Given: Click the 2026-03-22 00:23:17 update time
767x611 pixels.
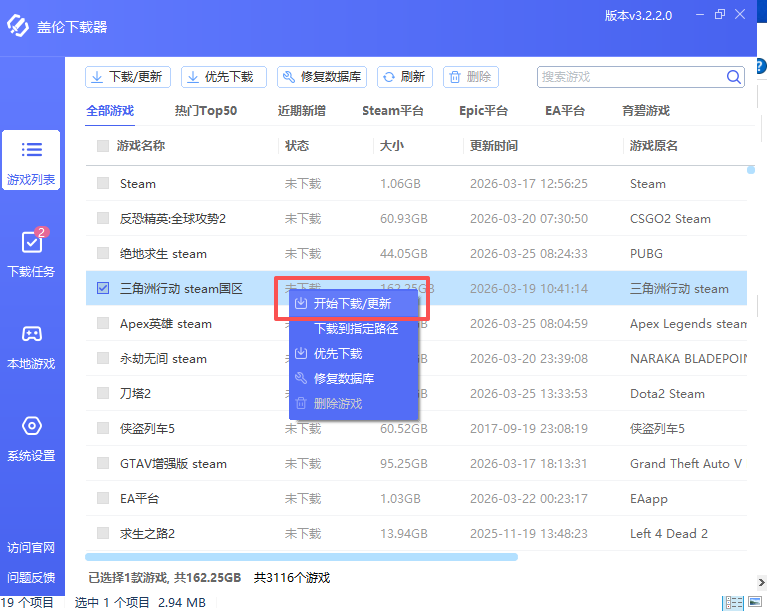Looking at the screenshot, I should click(528, 499).
